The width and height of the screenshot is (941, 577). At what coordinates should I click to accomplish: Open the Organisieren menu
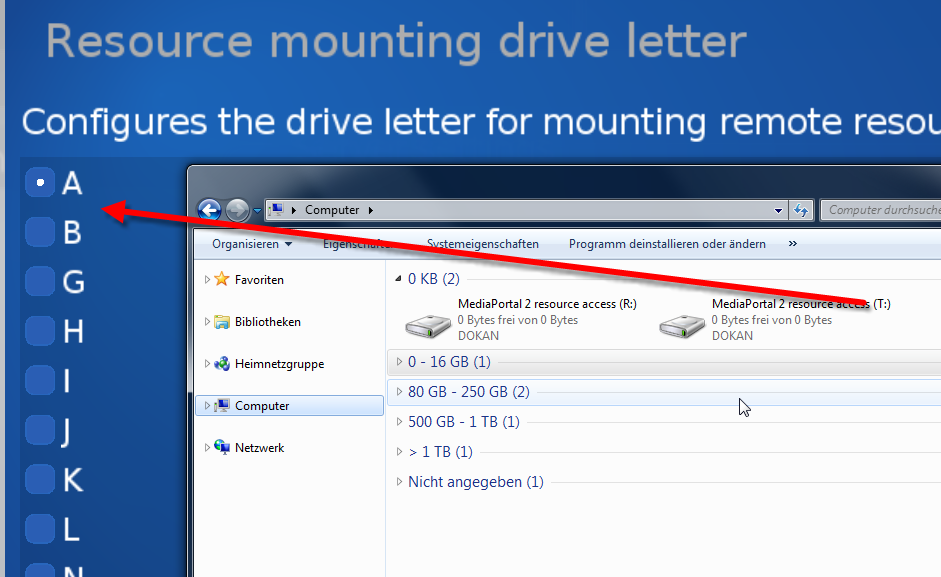coord(252,244)
